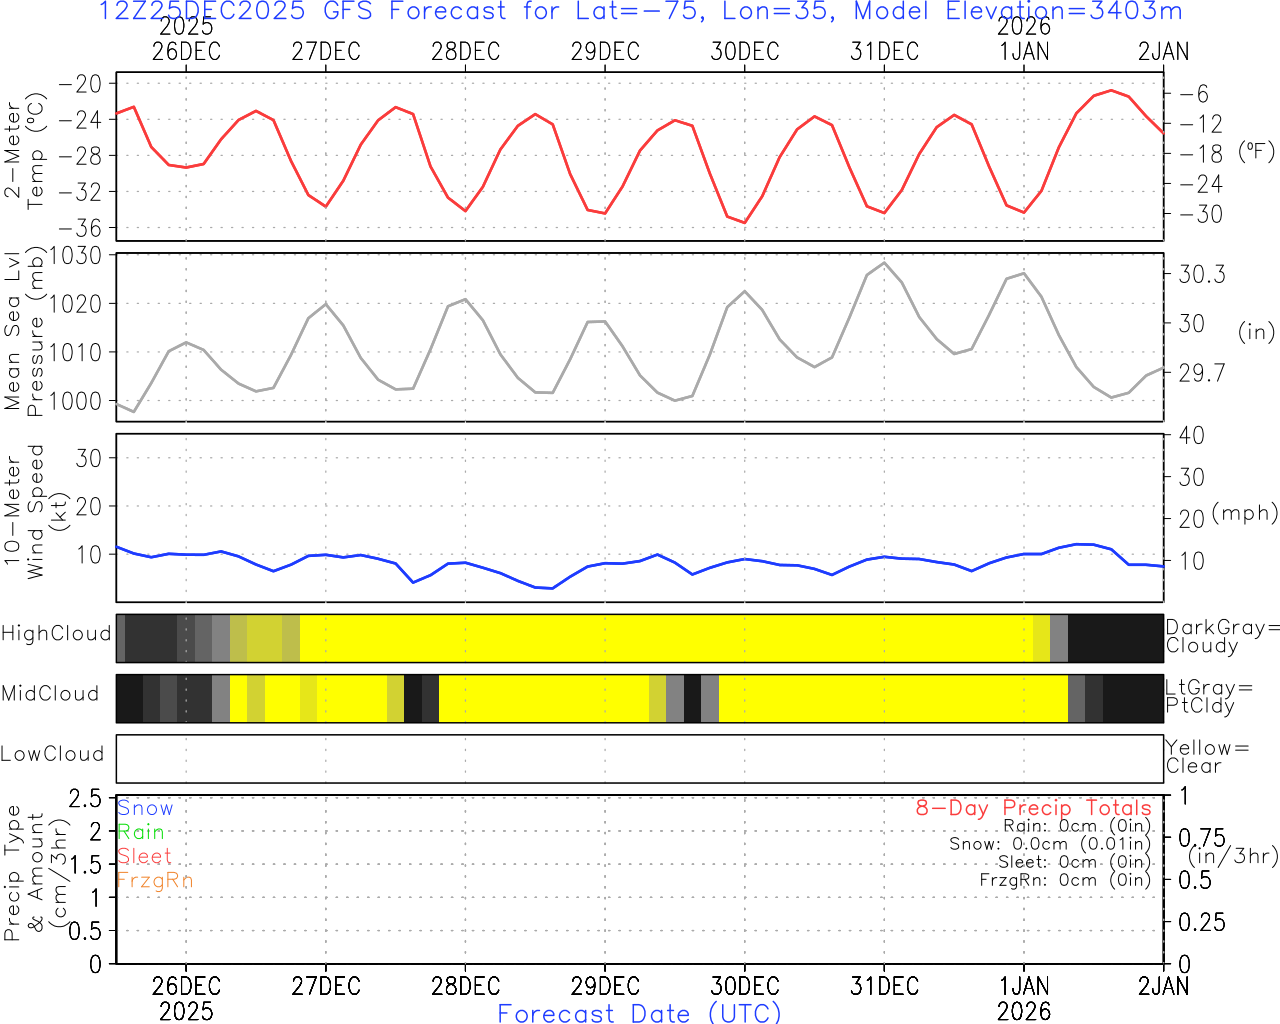
Task: Click the 8-Day Precip Totals heading
Action: click(1033, 808)
